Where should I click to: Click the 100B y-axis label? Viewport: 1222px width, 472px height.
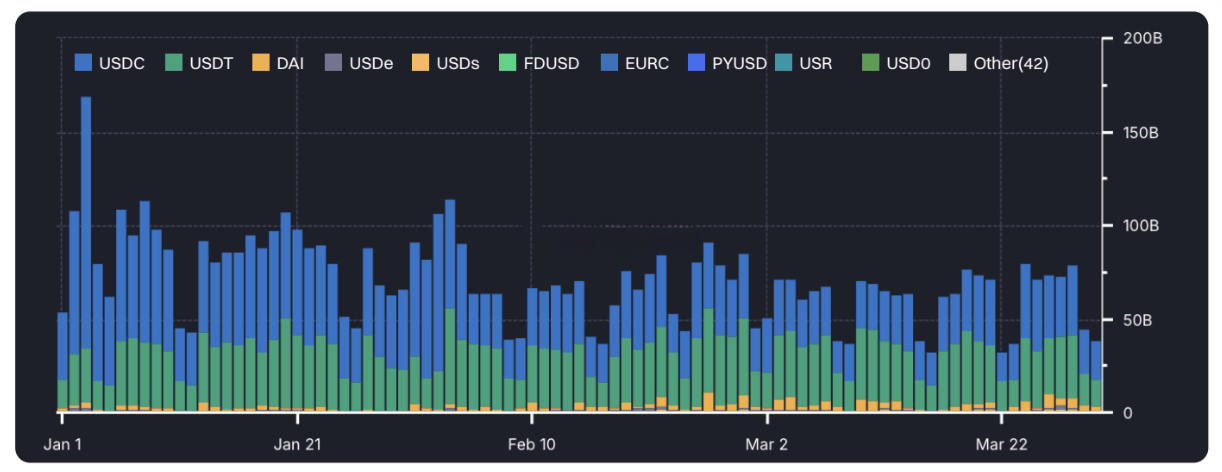click(1142, 226)
